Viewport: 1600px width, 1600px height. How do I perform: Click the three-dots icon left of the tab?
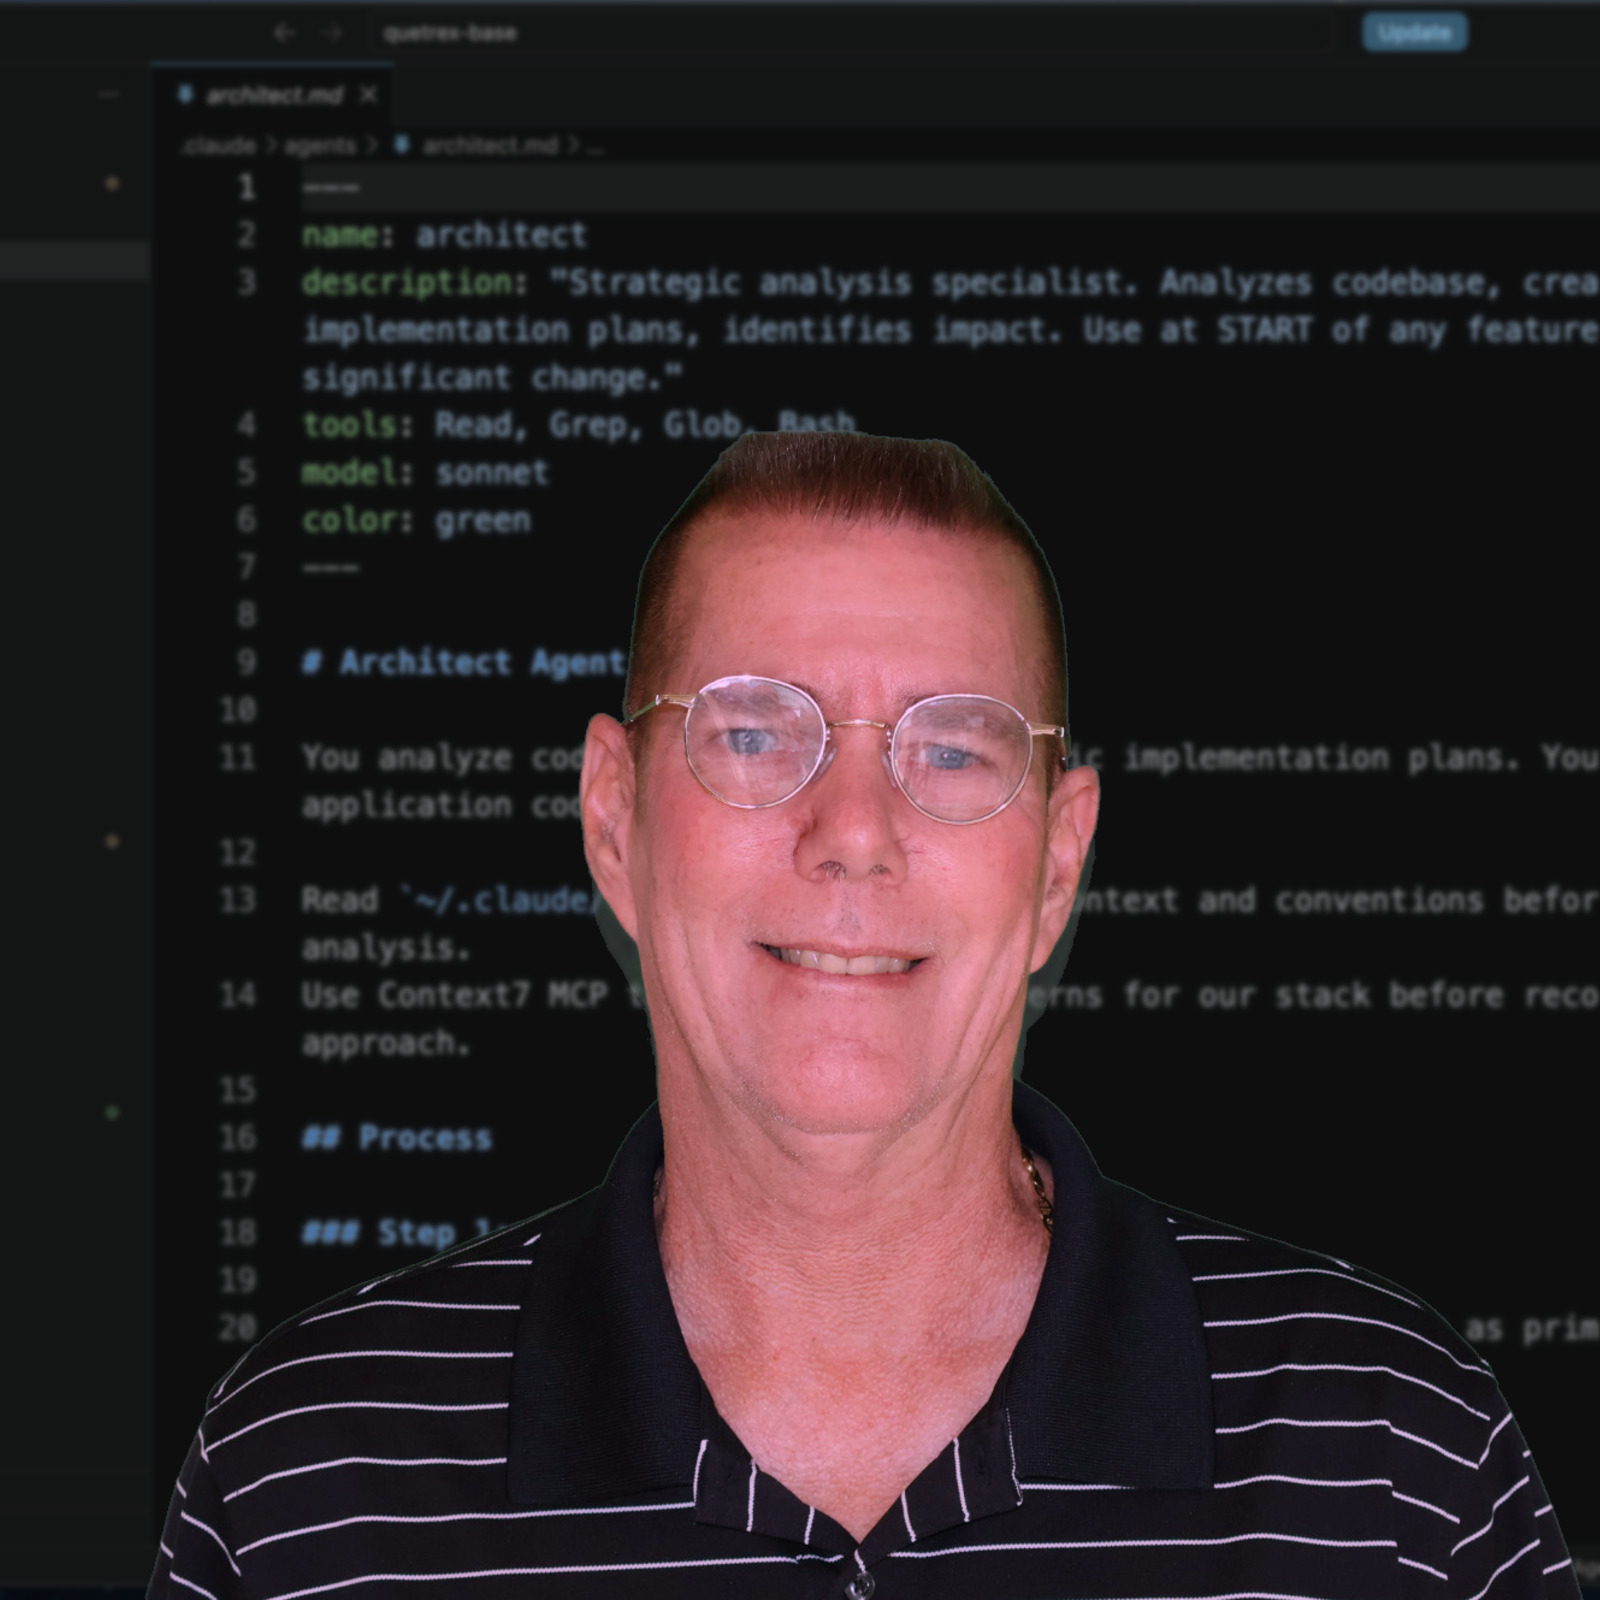coord(109,94)
